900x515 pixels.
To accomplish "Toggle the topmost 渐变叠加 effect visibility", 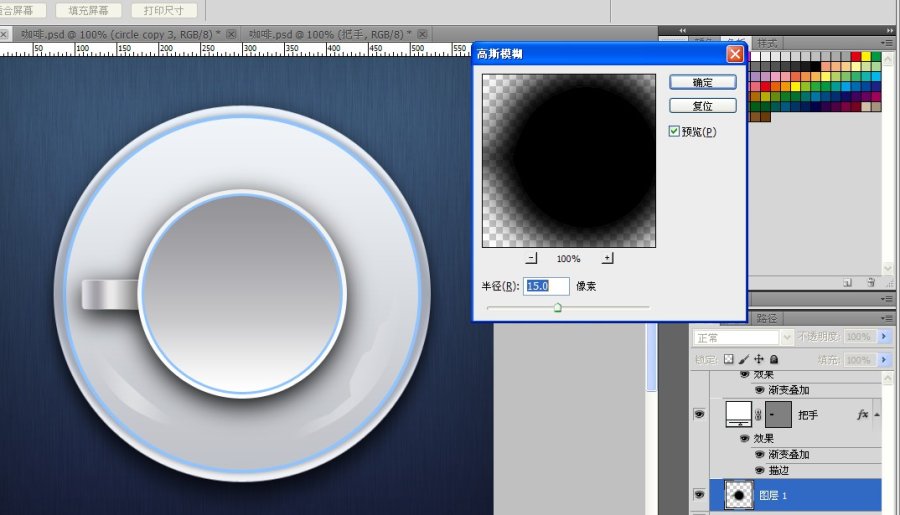I will (x=759, y=390).
